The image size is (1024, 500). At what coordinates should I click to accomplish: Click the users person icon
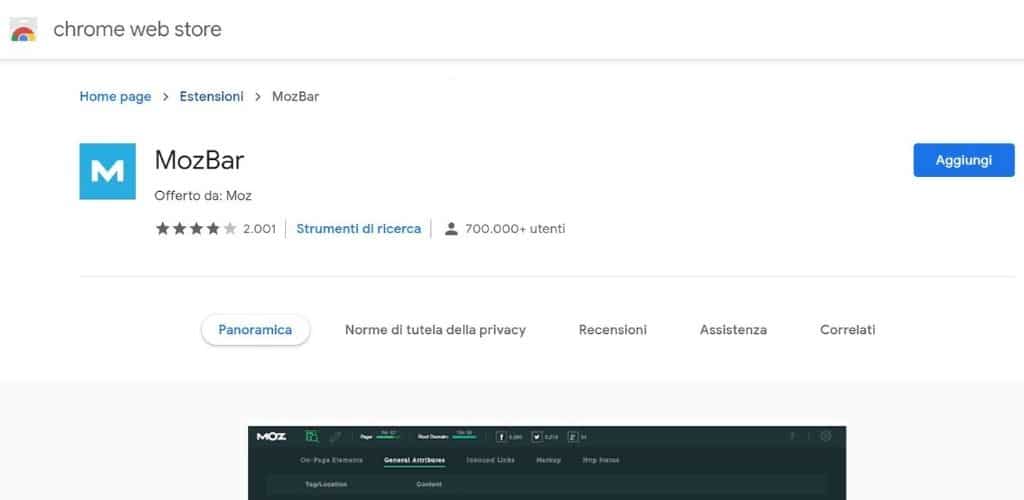click(451, 229)
